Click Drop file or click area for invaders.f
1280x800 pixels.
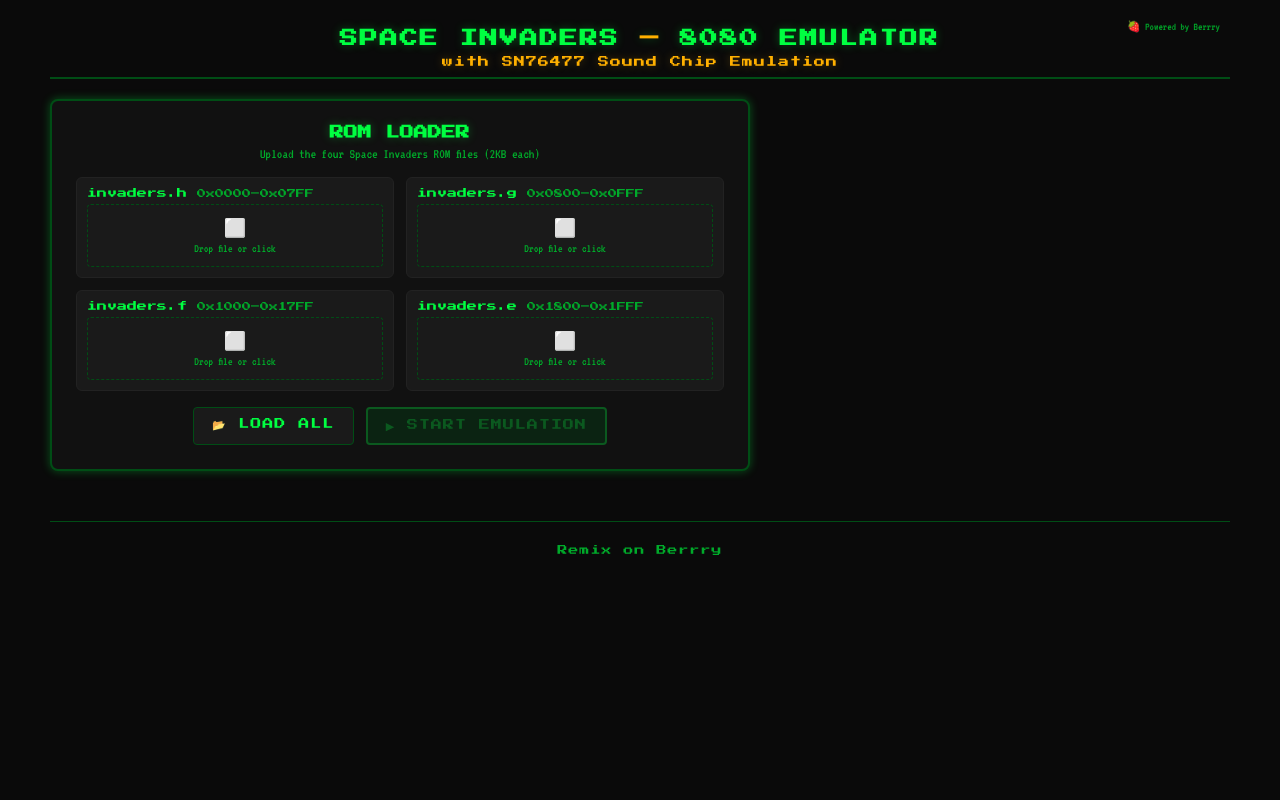234,362
